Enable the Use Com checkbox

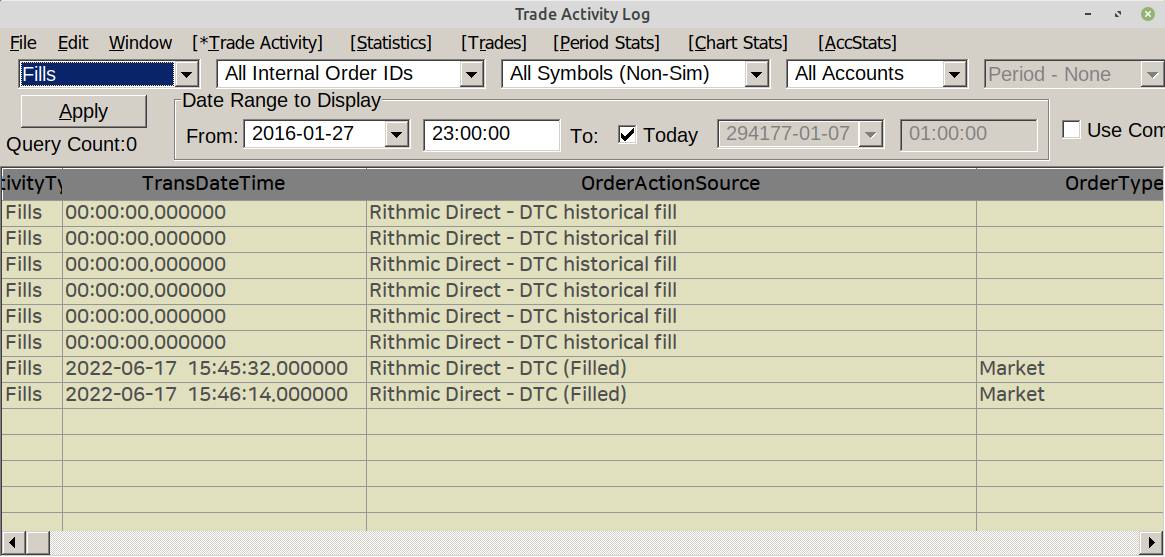tap(1072, 130)
